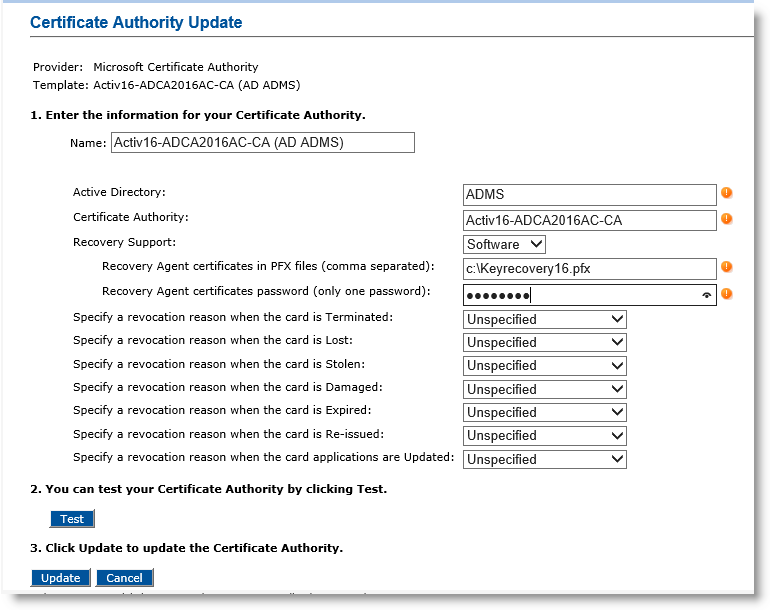The height and width of the screenshot is (610, 770).
Task: Expand revocation reason dropdown for Lost card
Action: point(545,342)
